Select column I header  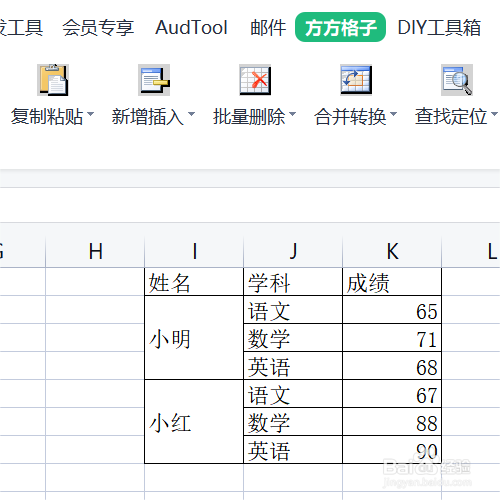click(194, 252)
